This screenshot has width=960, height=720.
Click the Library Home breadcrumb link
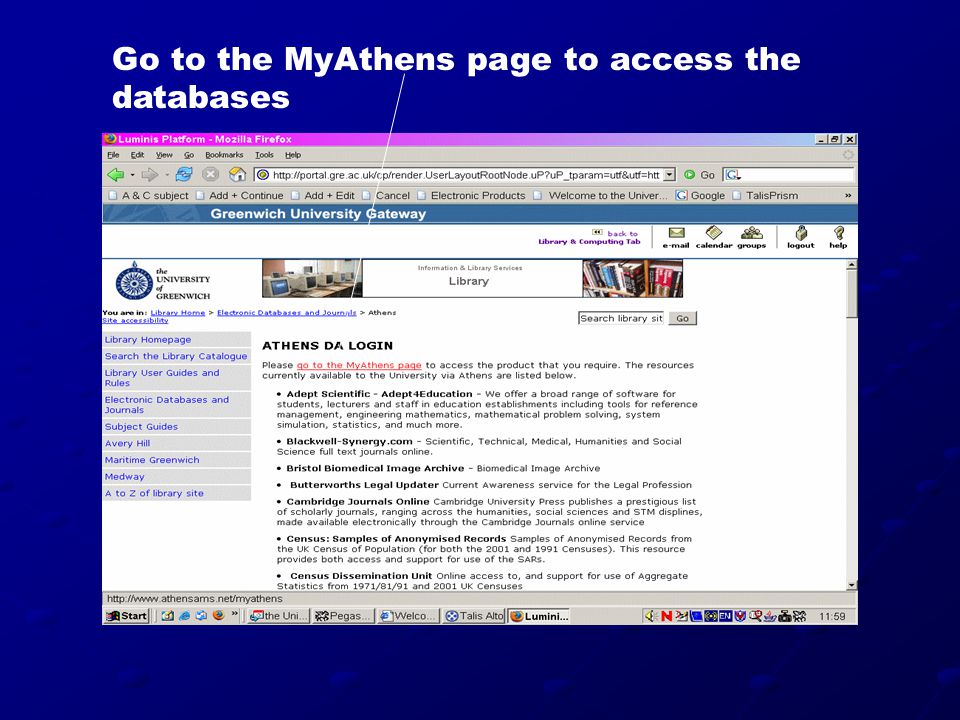(x=178, y=312)
